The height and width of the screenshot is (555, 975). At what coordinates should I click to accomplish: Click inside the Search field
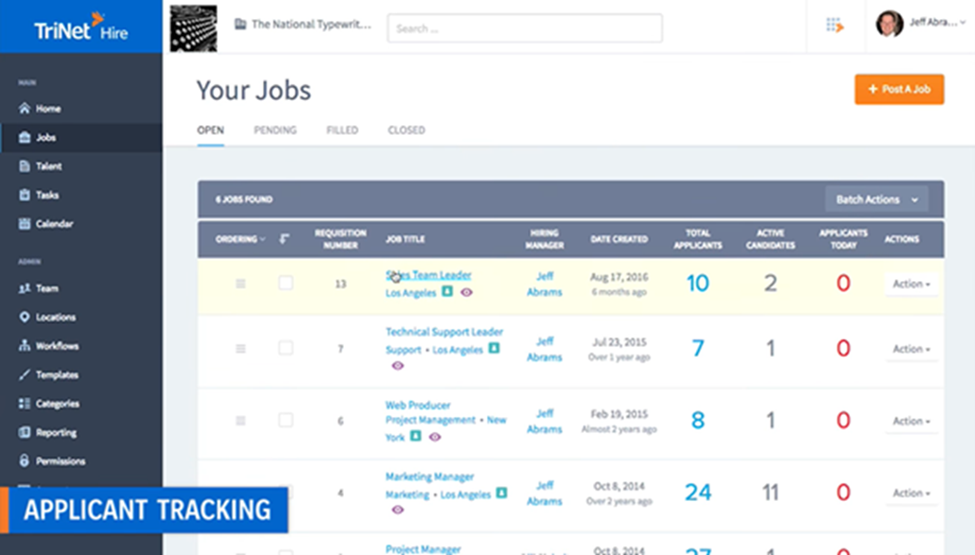[x=525, y=28]
